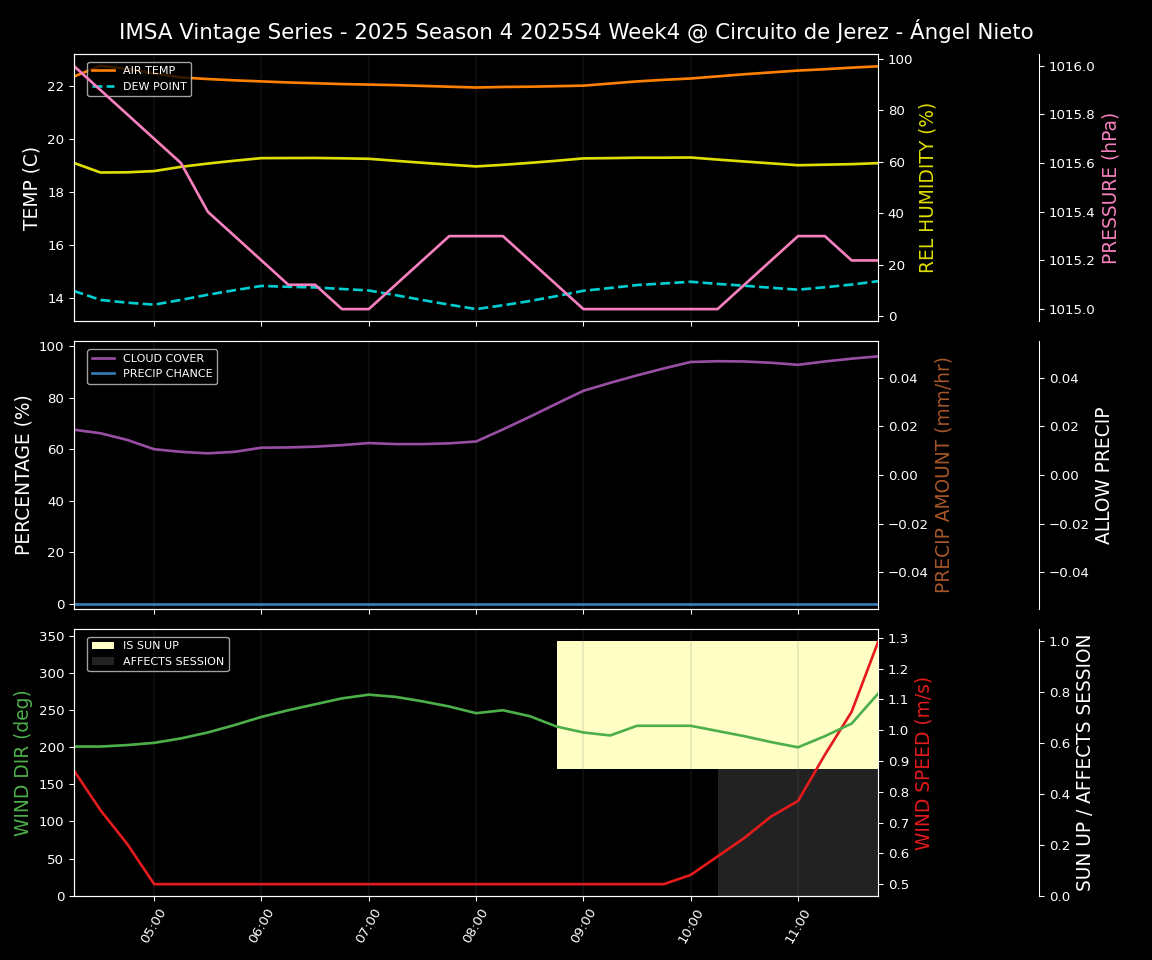Click the PERCENTAGE (%) axis label
This screenshot has height=960, width=1152.
[x=24, y=475]
